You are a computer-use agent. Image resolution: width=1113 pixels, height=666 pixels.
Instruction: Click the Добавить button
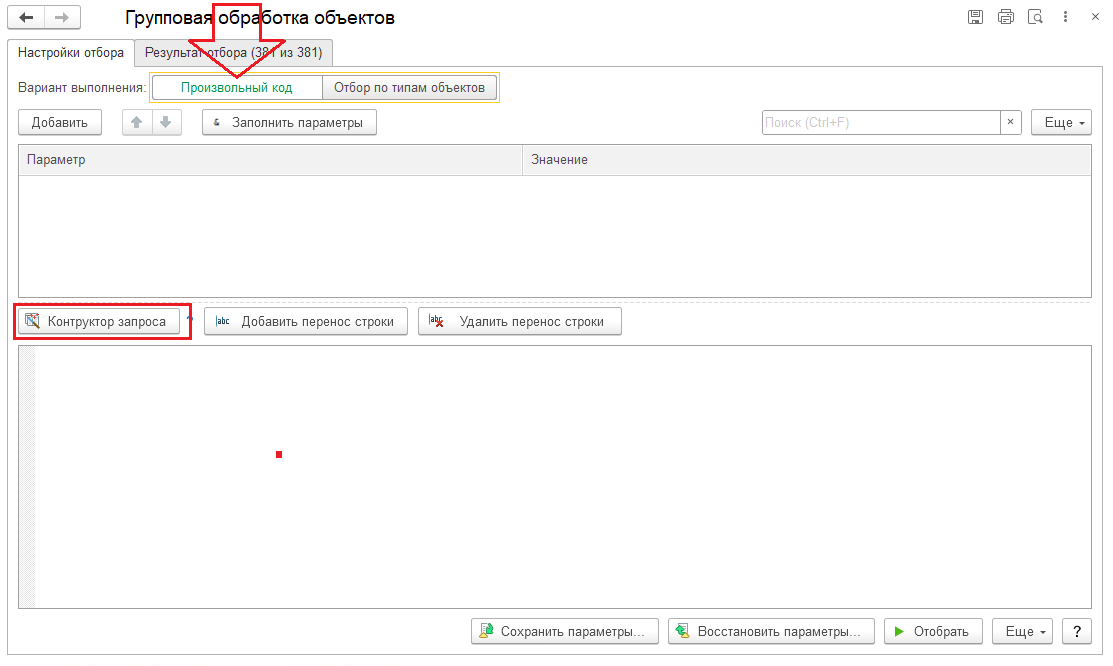60,122
